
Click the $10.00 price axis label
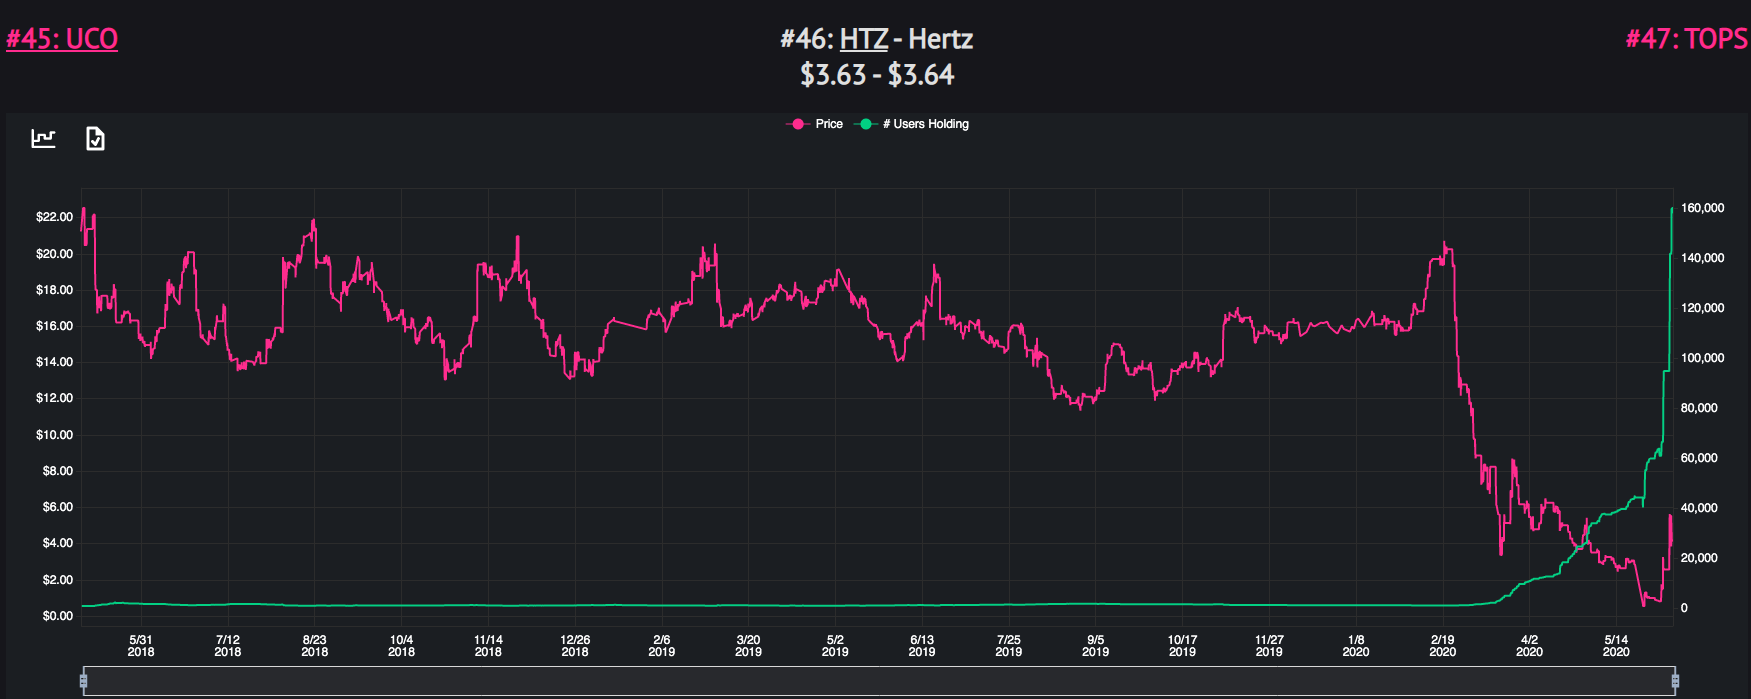54,435
